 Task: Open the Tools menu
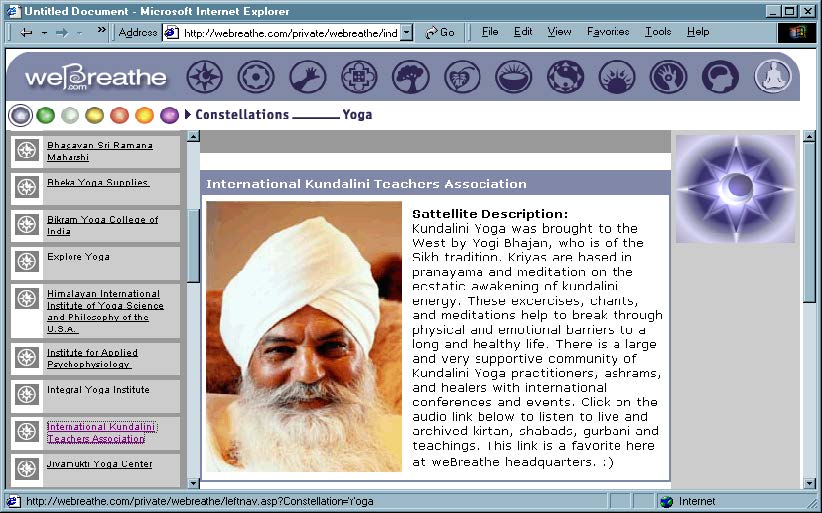(x=658, y=32)
